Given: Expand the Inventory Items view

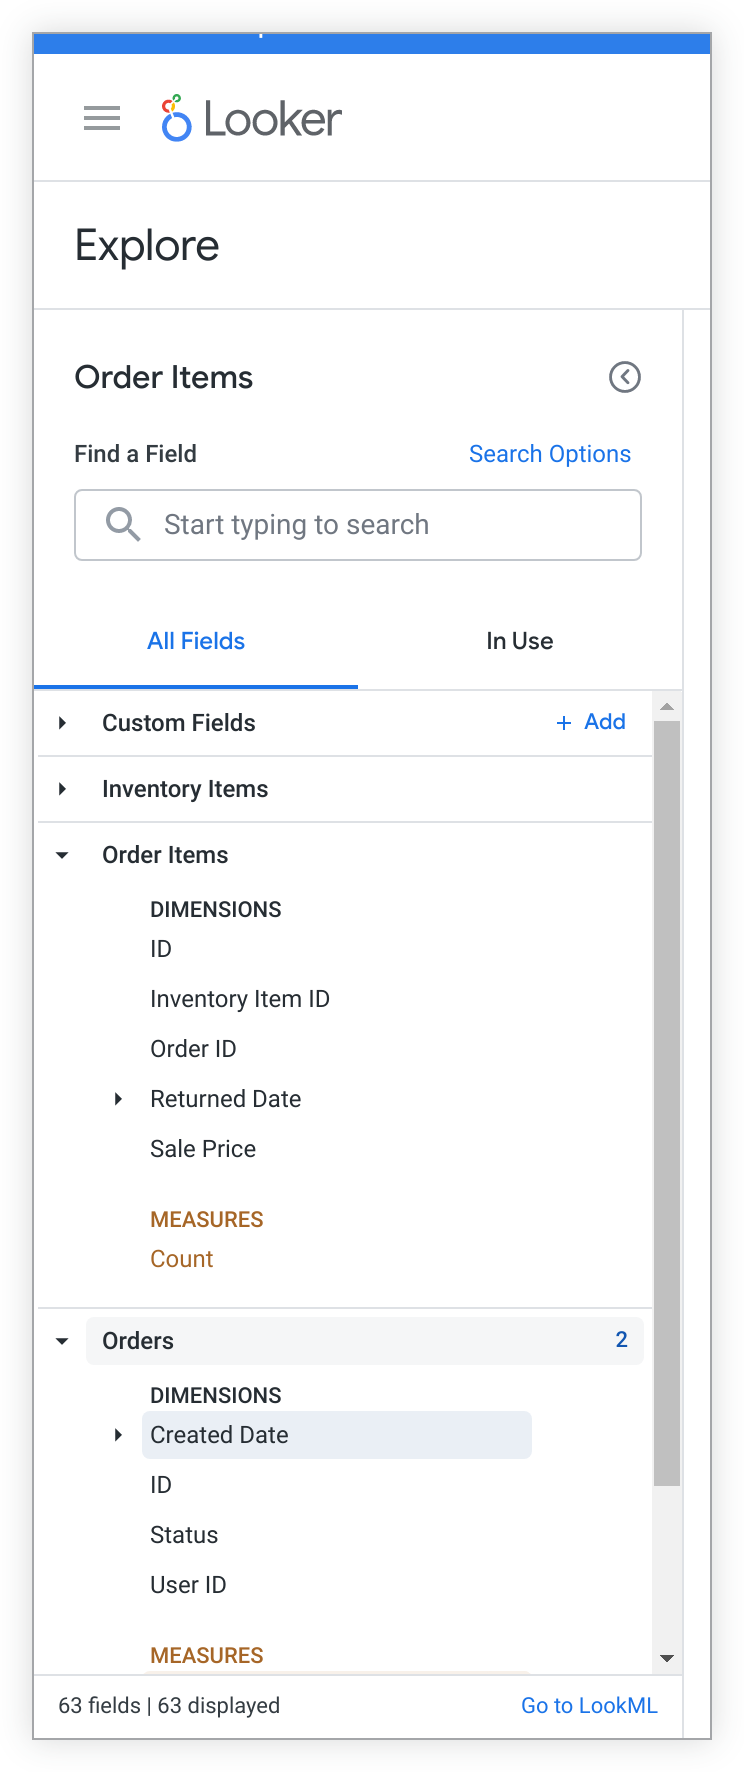Looking at the screenshot, I should click(x=62, y=789).
